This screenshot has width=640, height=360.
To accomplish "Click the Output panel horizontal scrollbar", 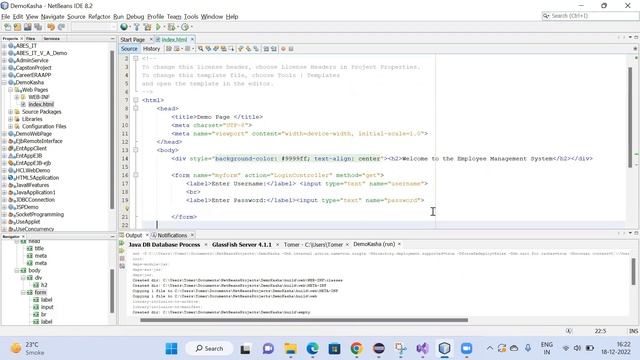I will point(304,320).
